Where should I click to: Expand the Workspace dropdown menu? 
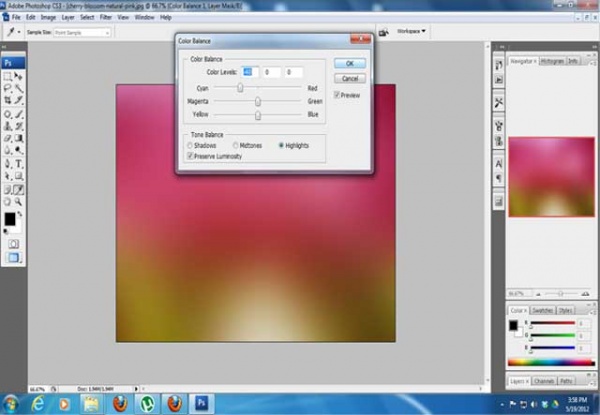click(410, 31)
